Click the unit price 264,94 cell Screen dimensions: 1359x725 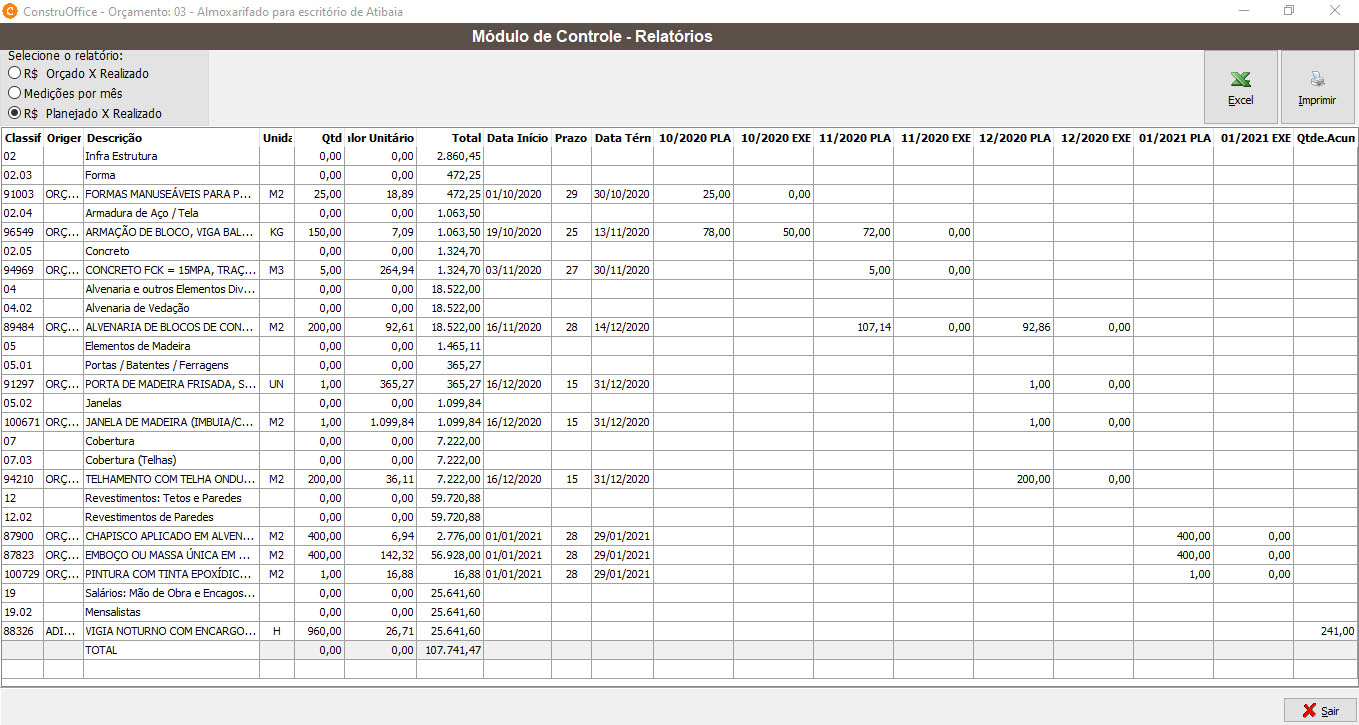pos(380,270)
